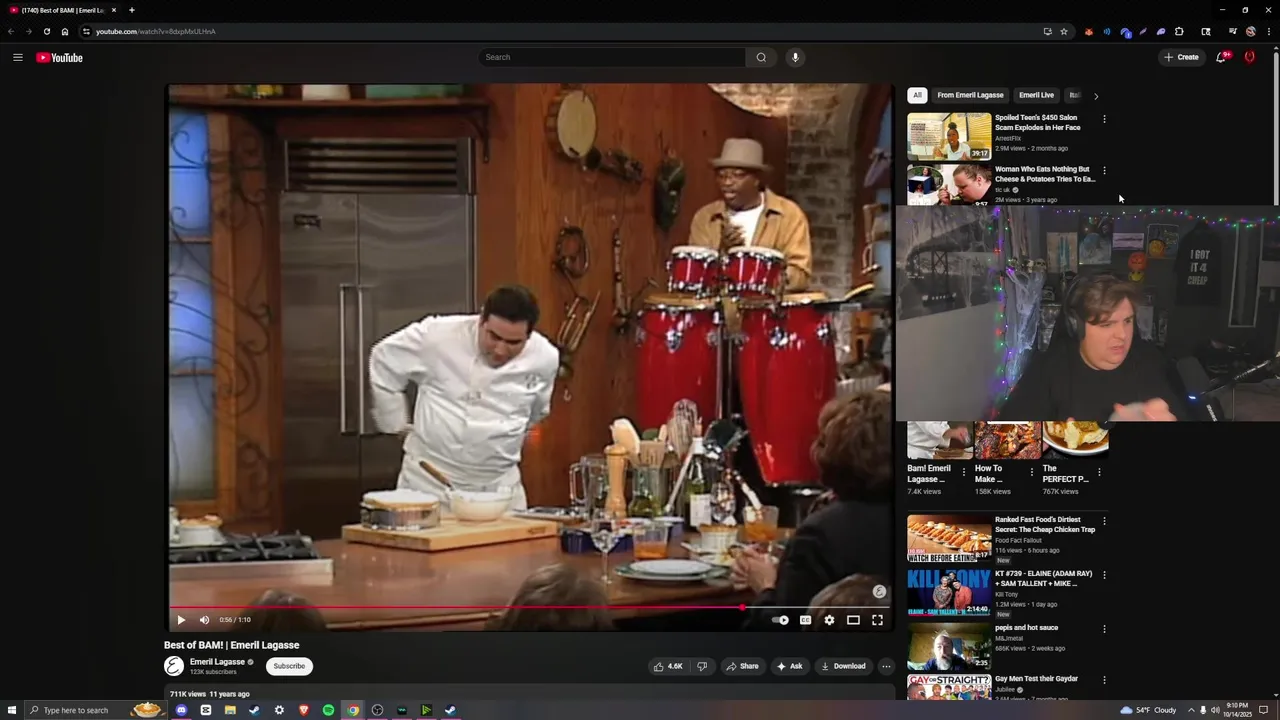Open options for KT #739 Elaine video
The image size is (1280, 720).
(x=1104, y=575)
